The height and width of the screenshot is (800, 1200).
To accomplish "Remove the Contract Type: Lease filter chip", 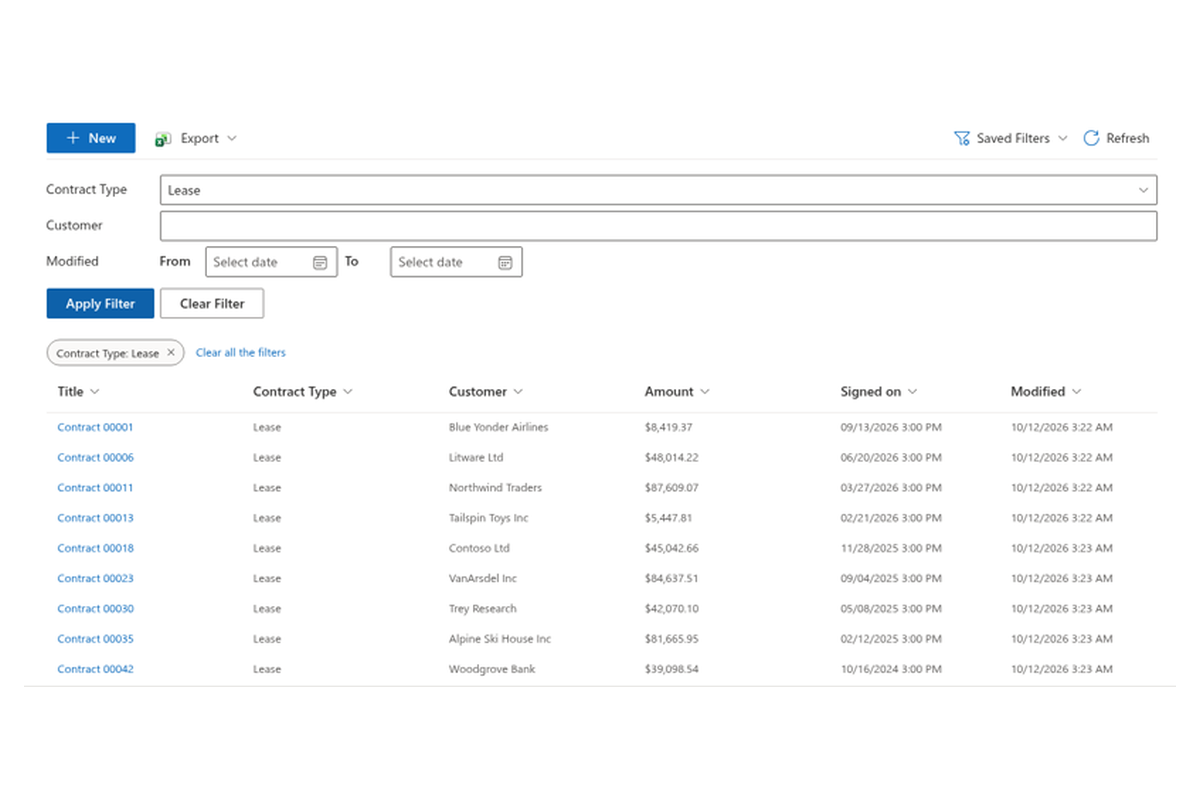I will click(171, 353).
